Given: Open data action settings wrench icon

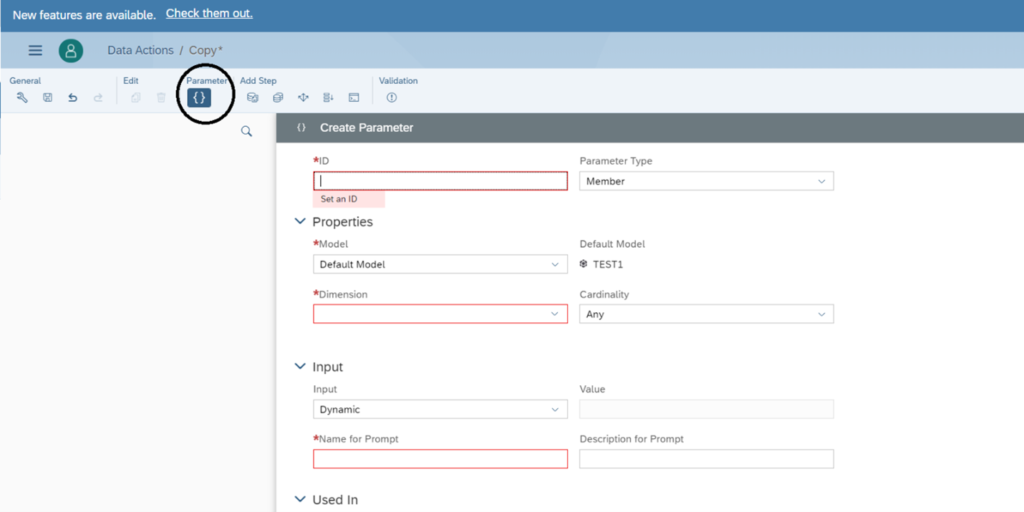Looking at the screenshot, I should pos(22,98).
